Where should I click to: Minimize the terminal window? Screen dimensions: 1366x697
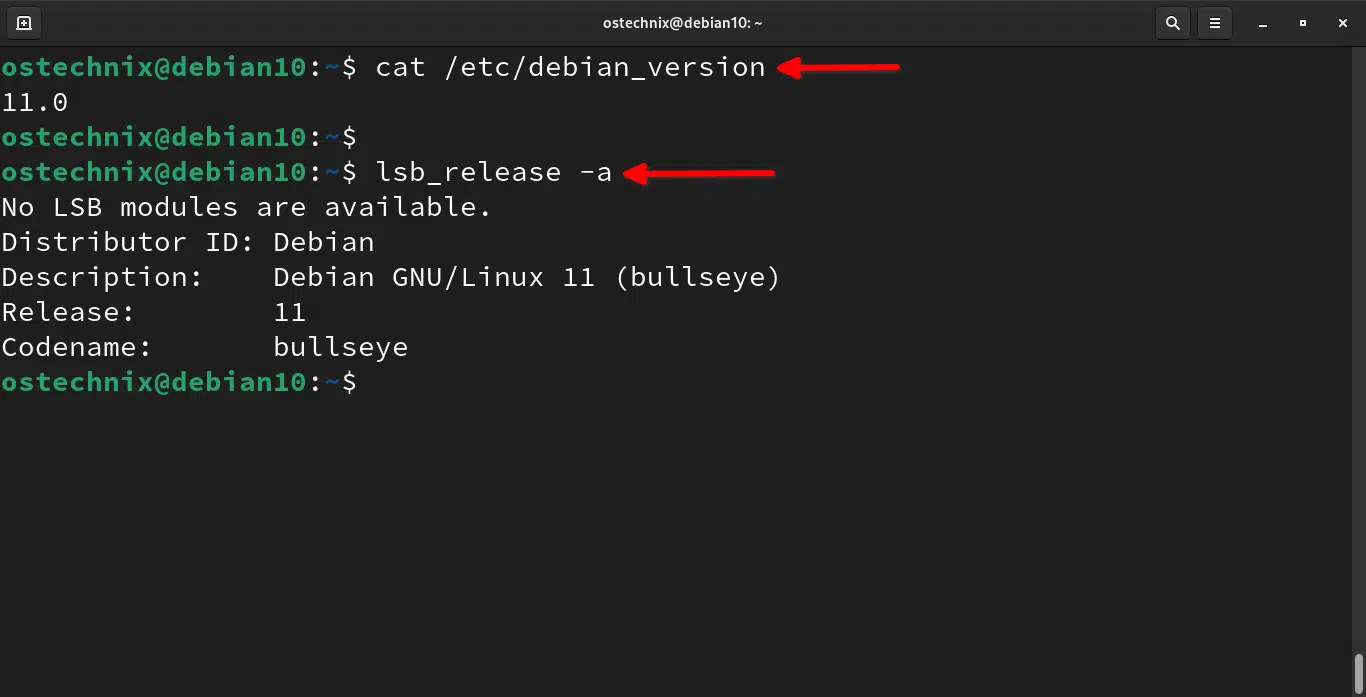point(1258,22)
